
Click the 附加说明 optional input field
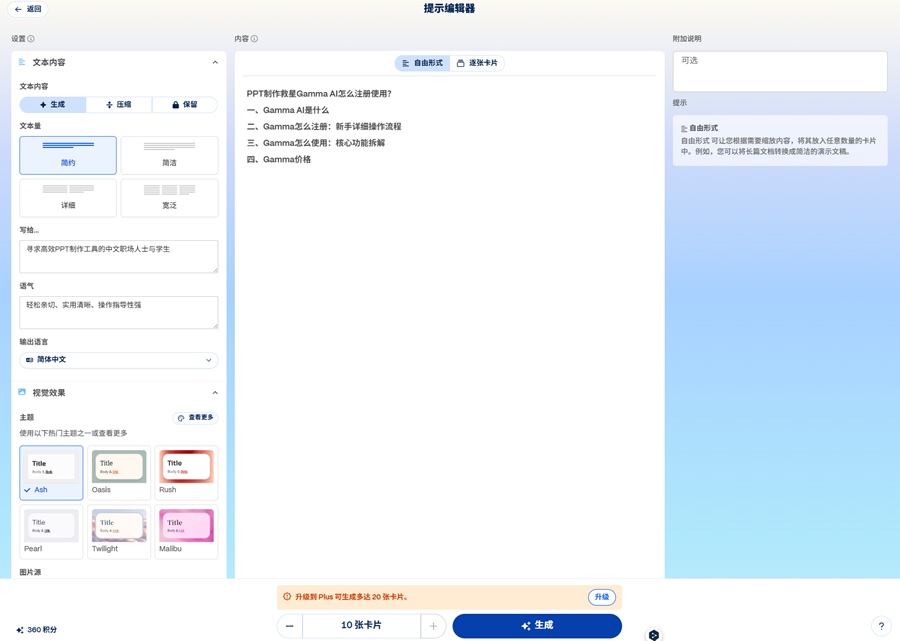pyautogui.click(x=779, y=70)
